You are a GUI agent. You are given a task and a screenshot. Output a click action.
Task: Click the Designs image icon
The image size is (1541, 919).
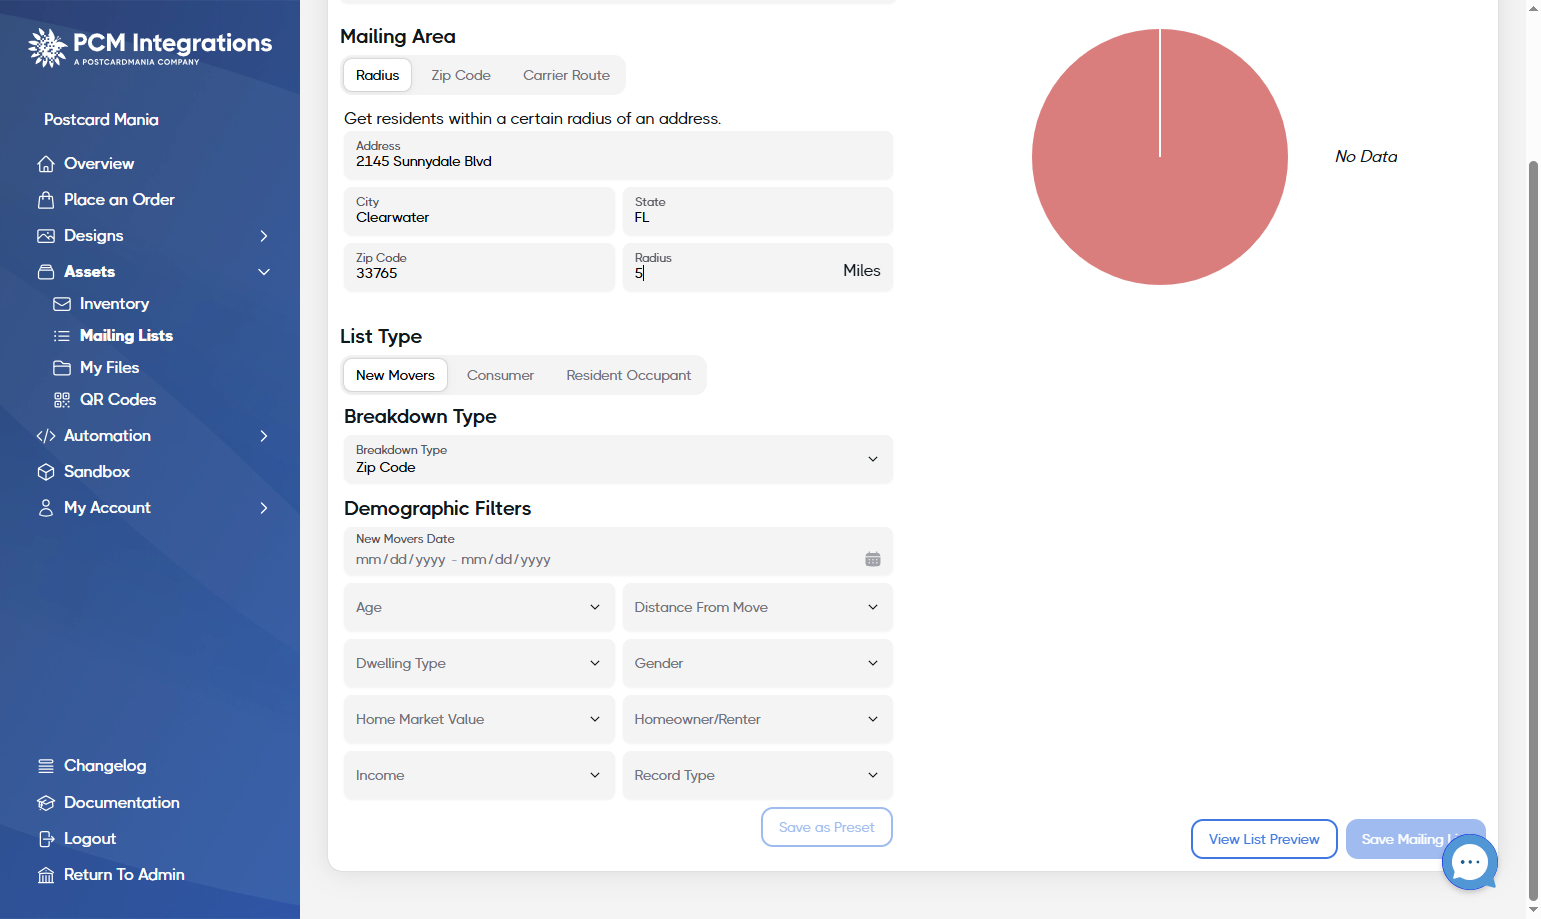coord(46,236)
